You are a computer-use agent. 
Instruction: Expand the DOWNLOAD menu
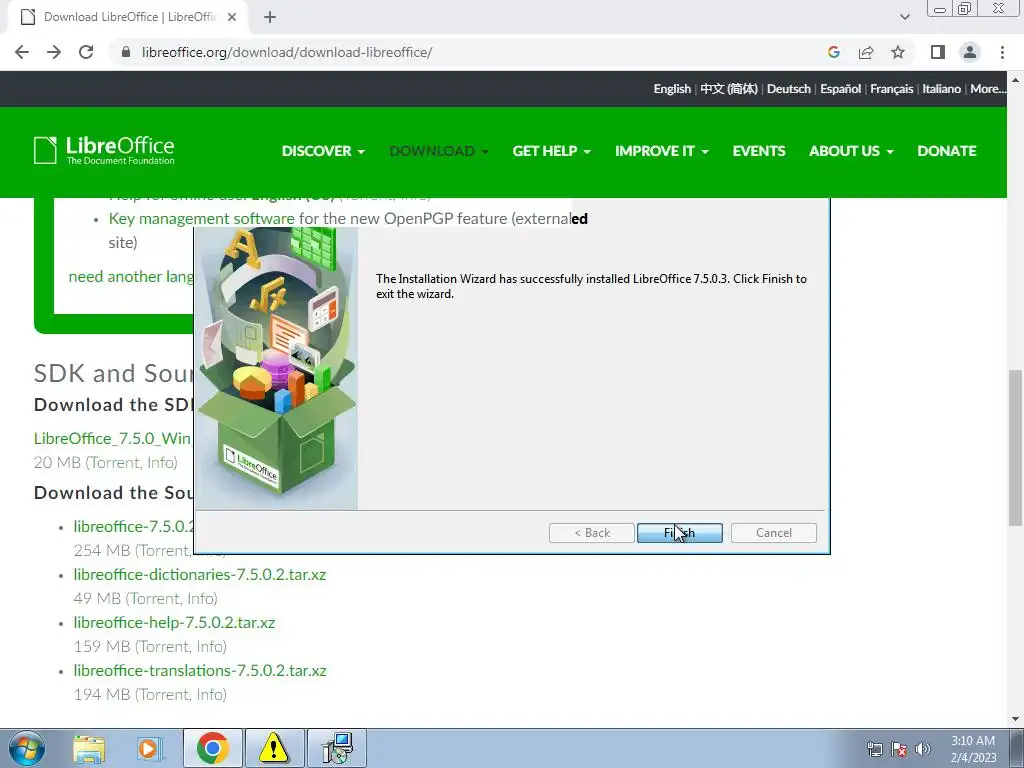pyautogui.click(x=438, y=151)
